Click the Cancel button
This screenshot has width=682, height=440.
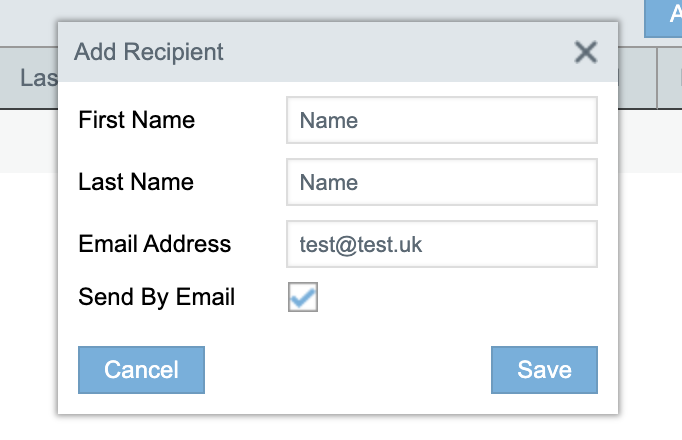pos(141,370)
